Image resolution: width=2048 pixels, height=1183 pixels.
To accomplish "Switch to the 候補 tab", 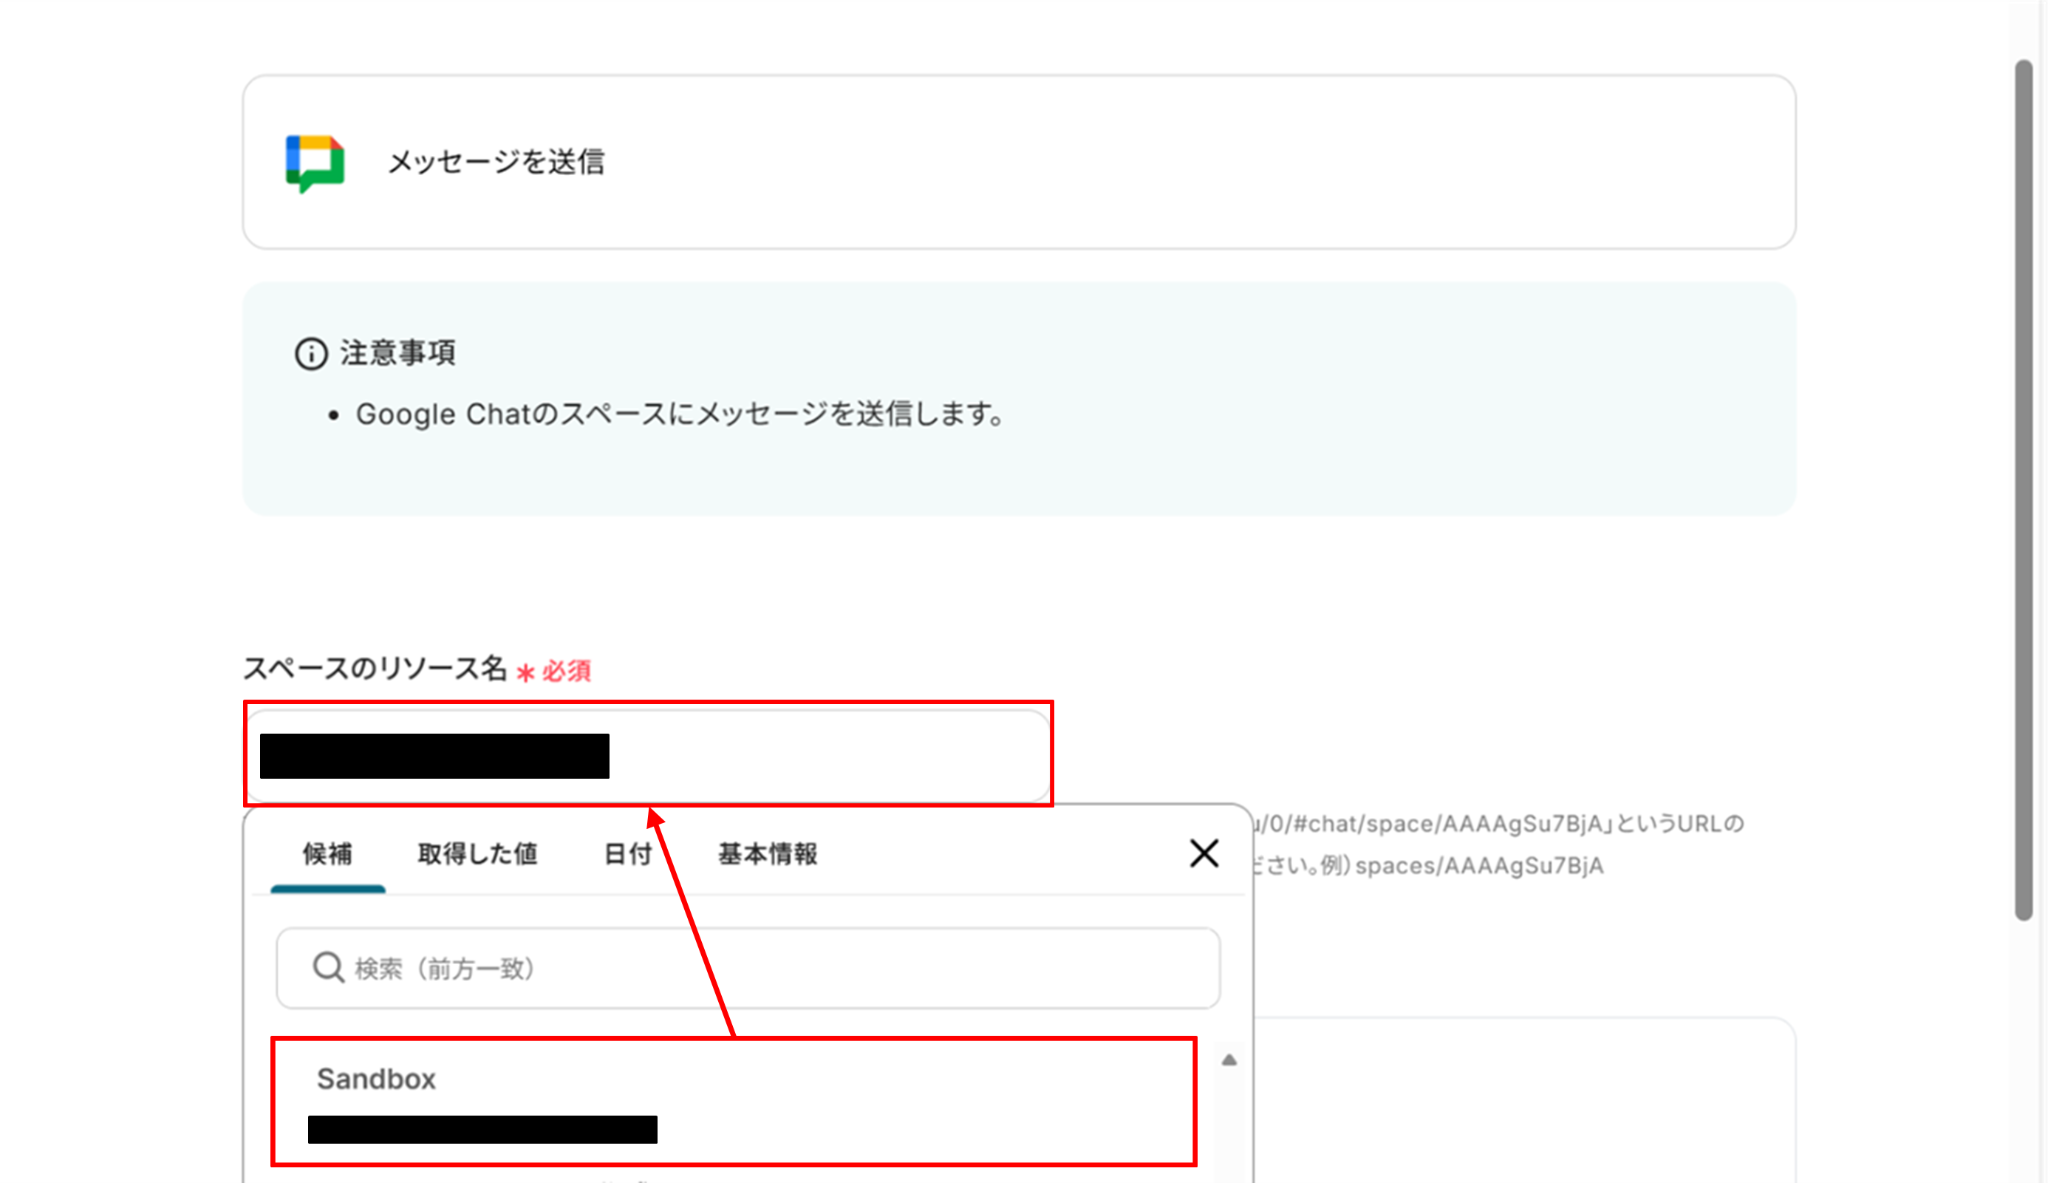I will pos(328,854).
